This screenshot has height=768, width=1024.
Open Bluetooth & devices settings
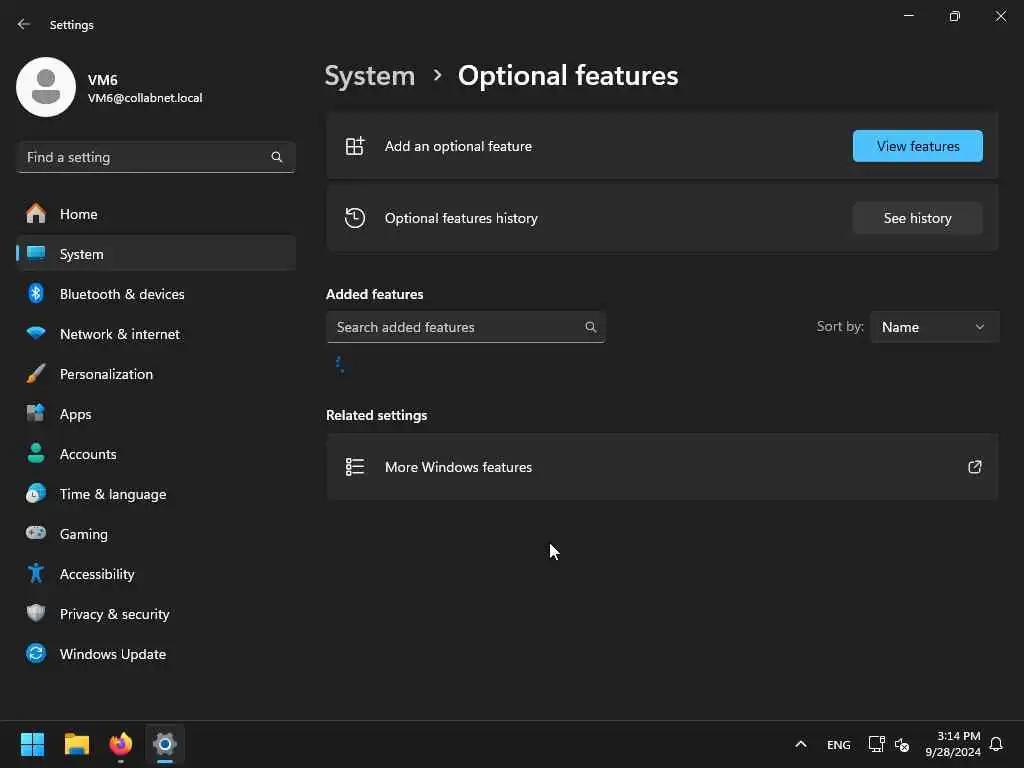coord(155,294)
